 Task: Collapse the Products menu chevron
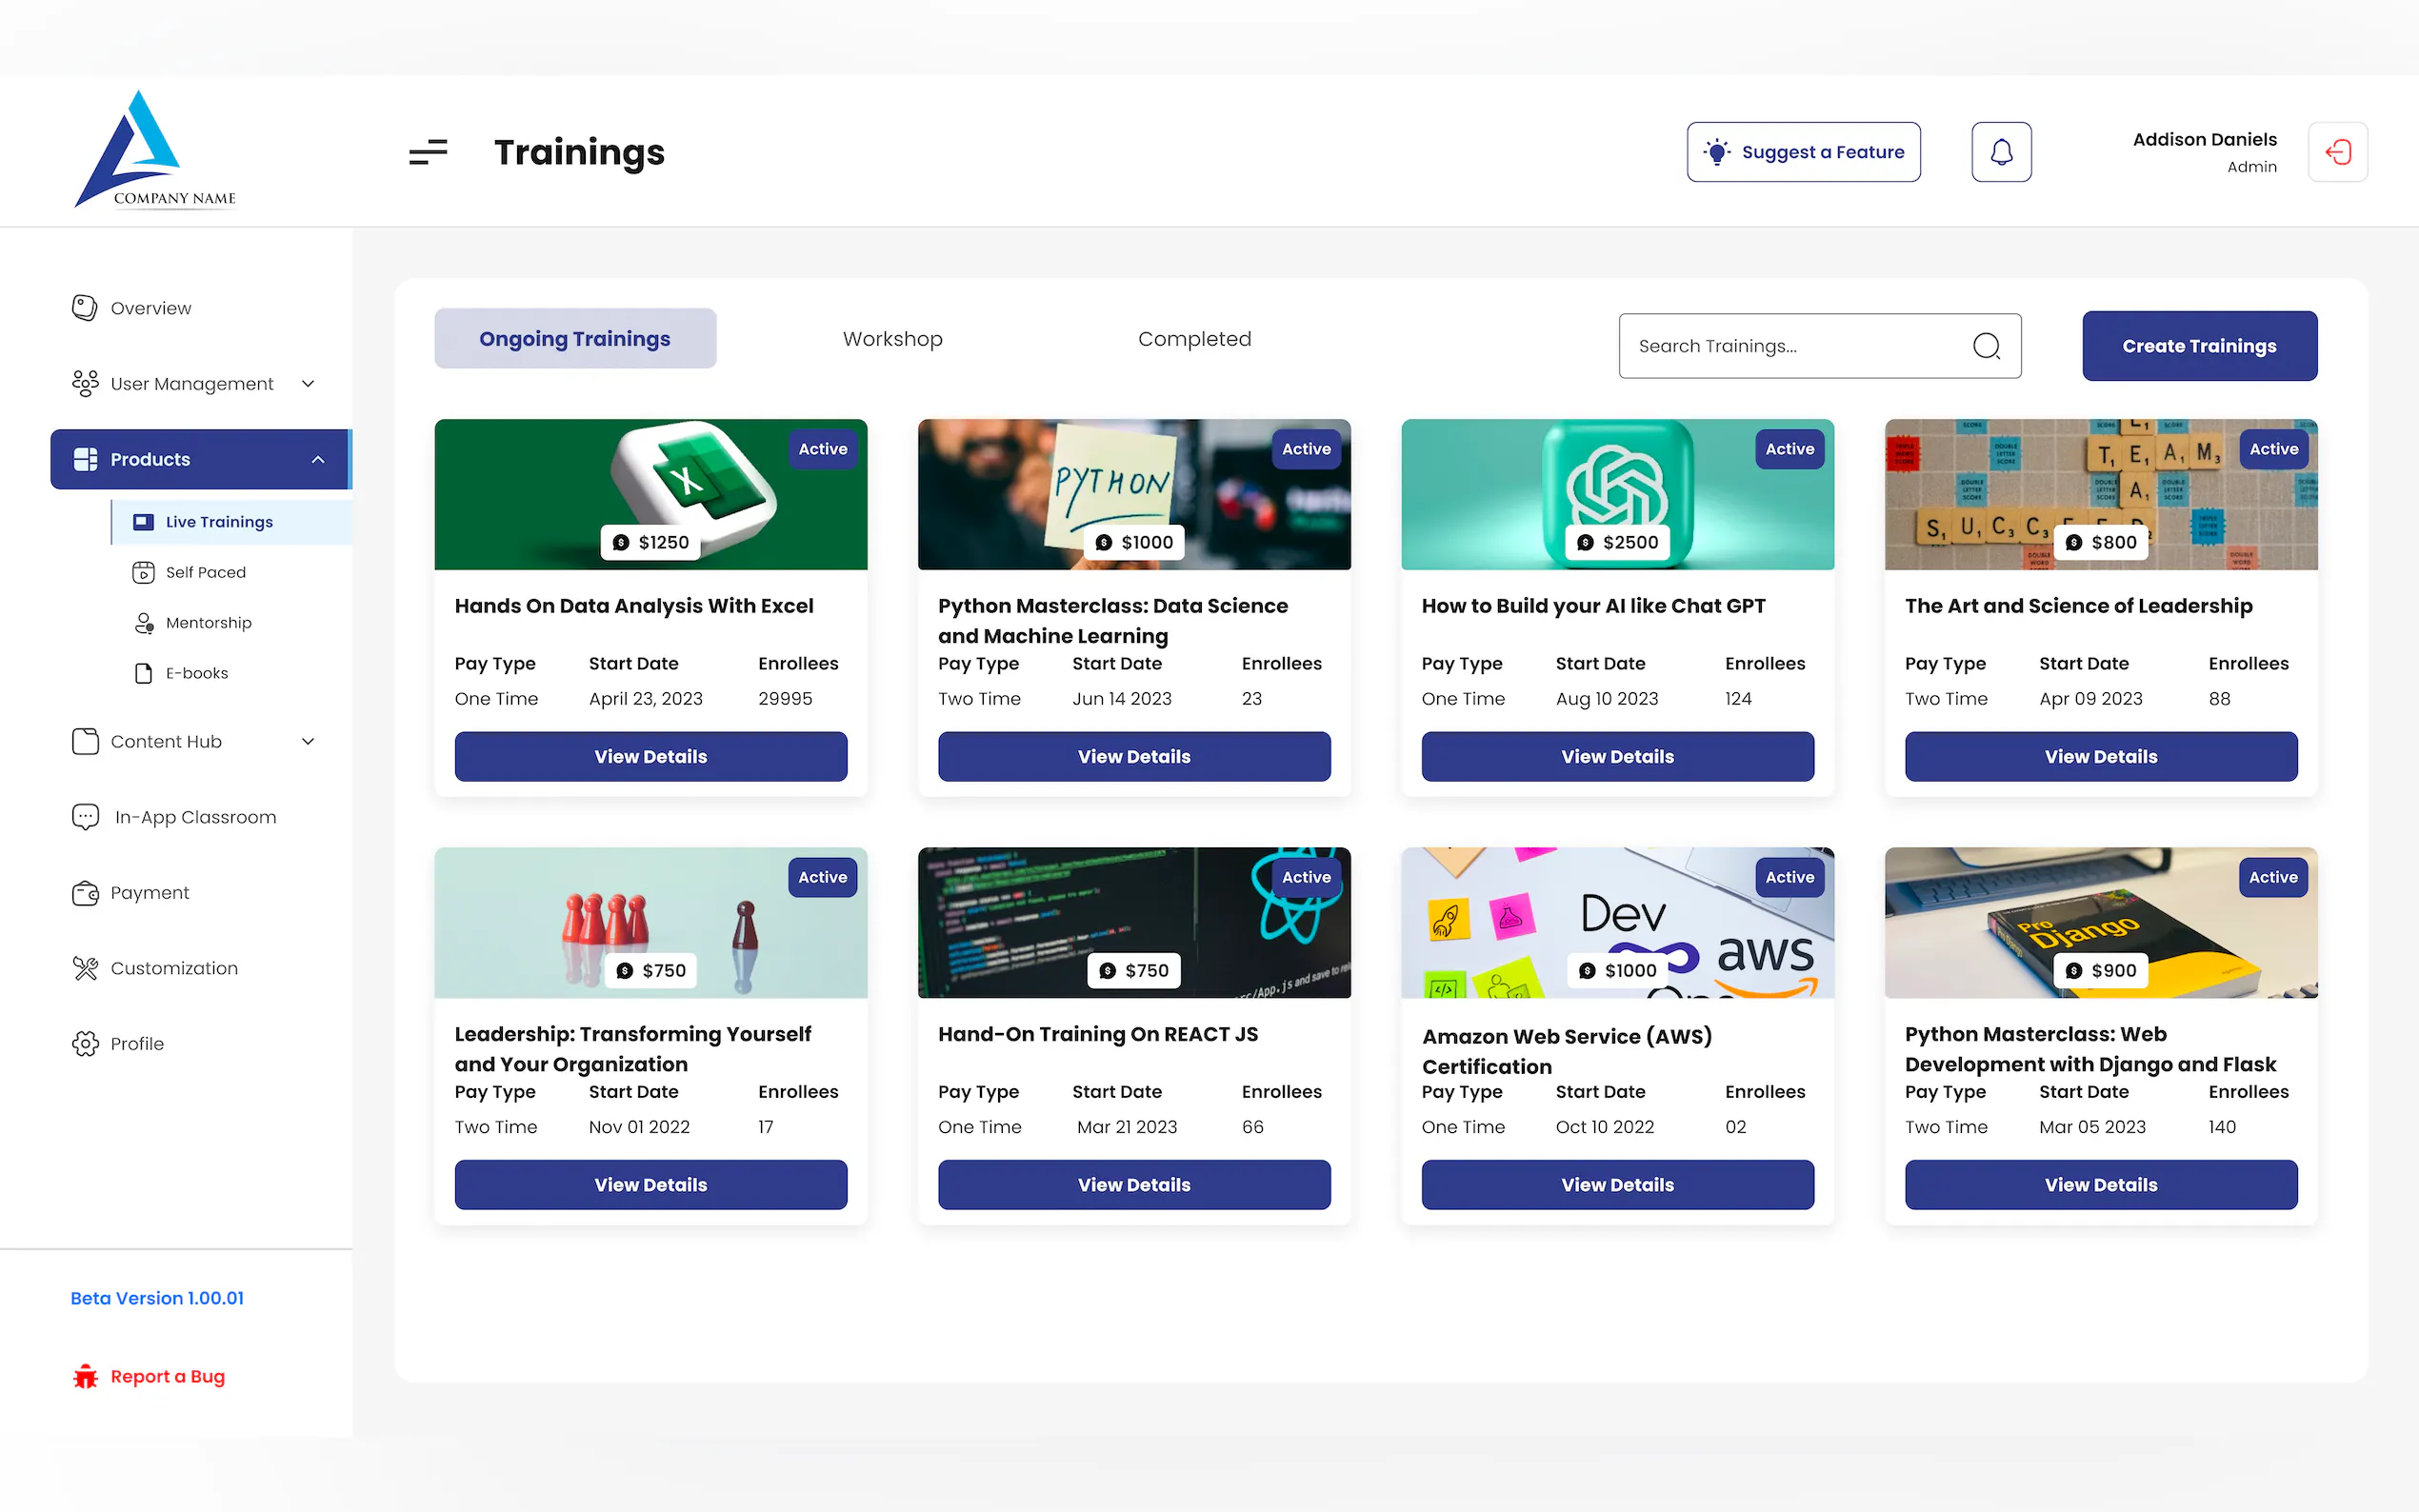pos(318,459)
